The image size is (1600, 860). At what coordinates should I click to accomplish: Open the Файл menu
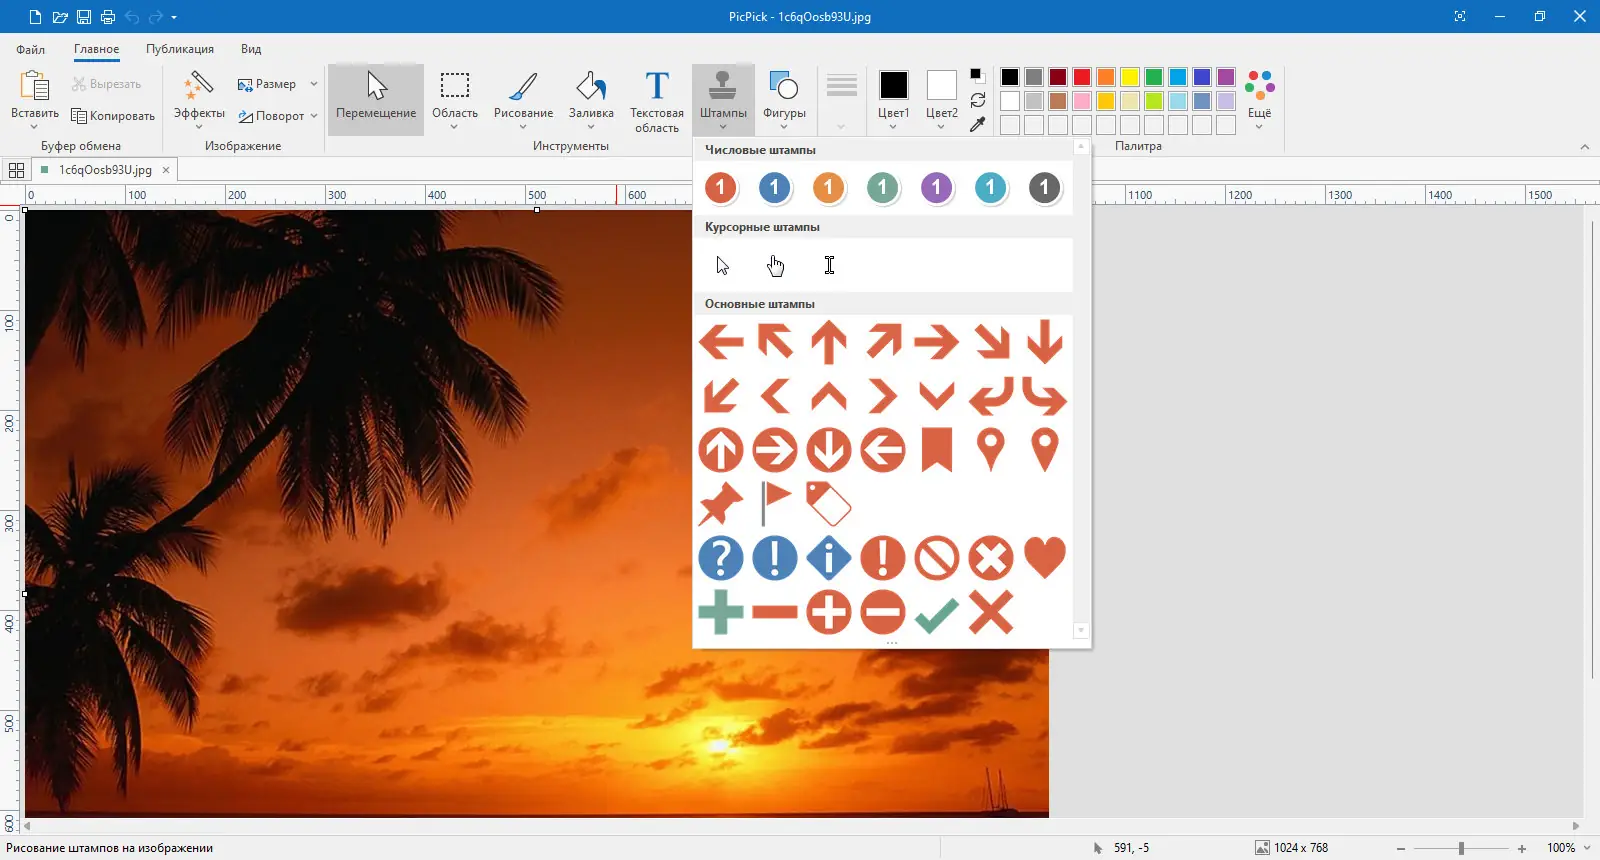pos(30,49)
